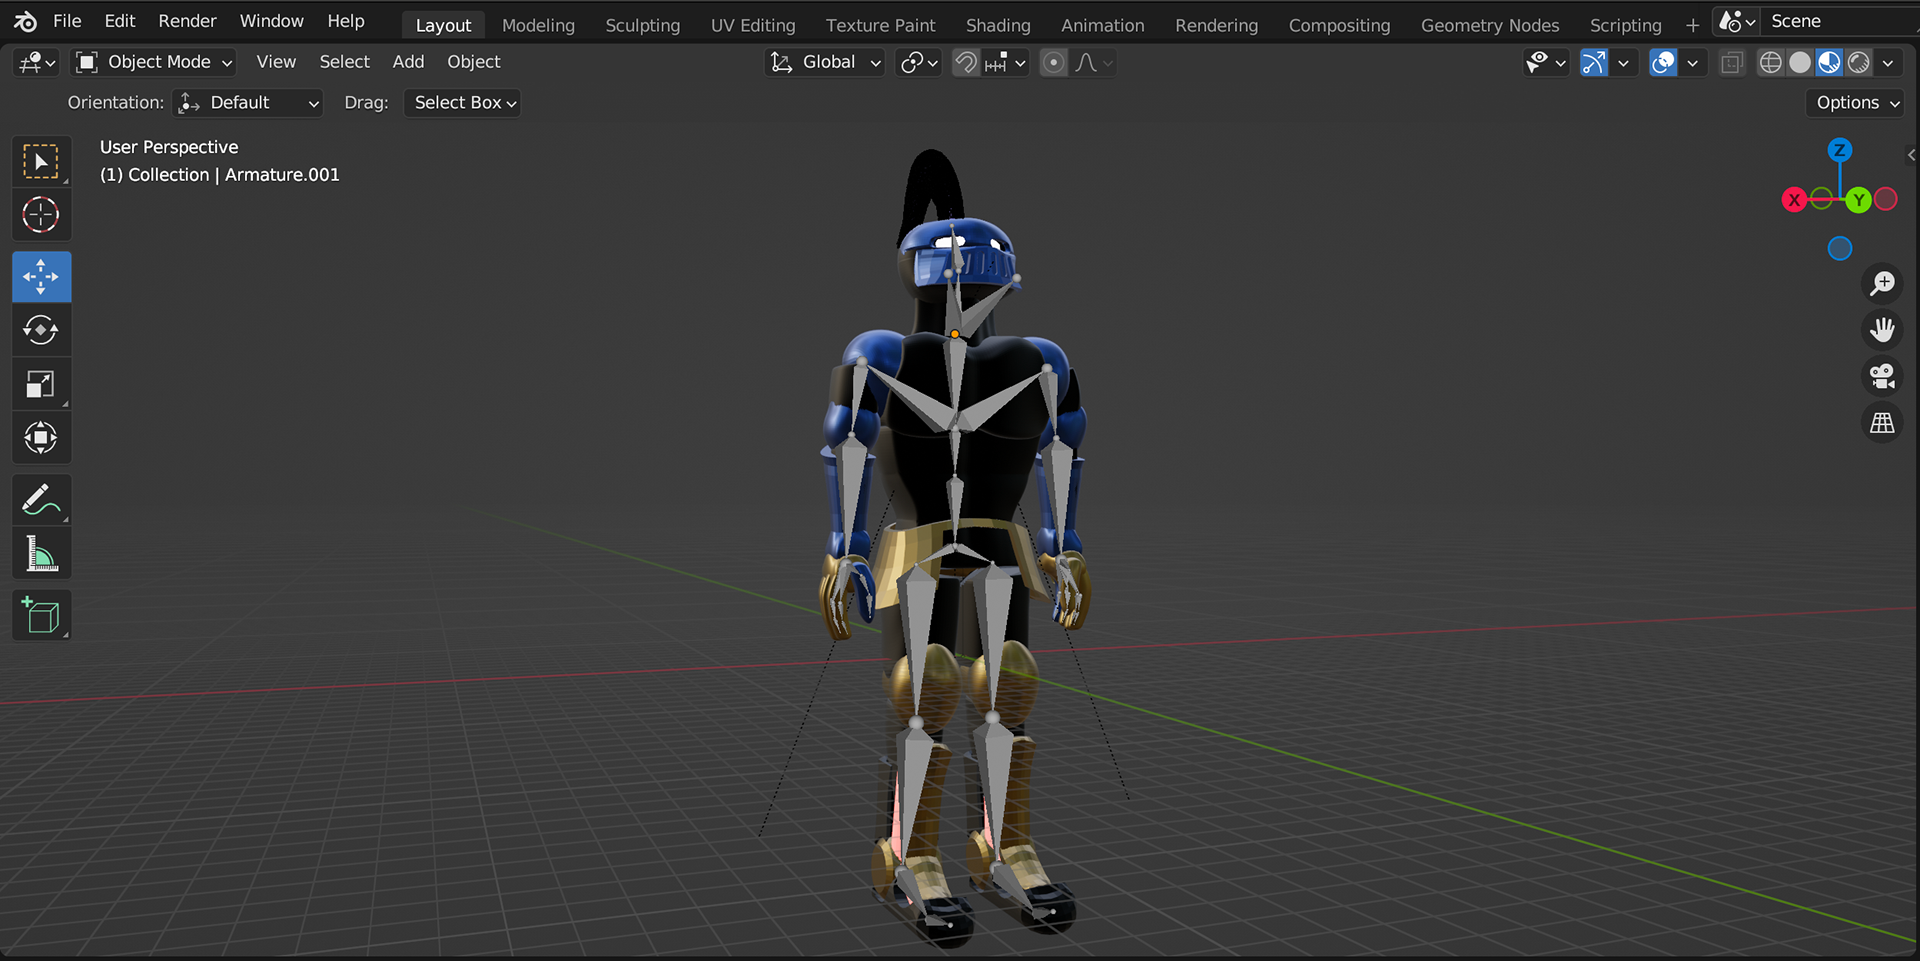Select the Add Cube tool
Image resolution: width=1920 pixels, height=961 pixels.
click(x=41, y=615)
